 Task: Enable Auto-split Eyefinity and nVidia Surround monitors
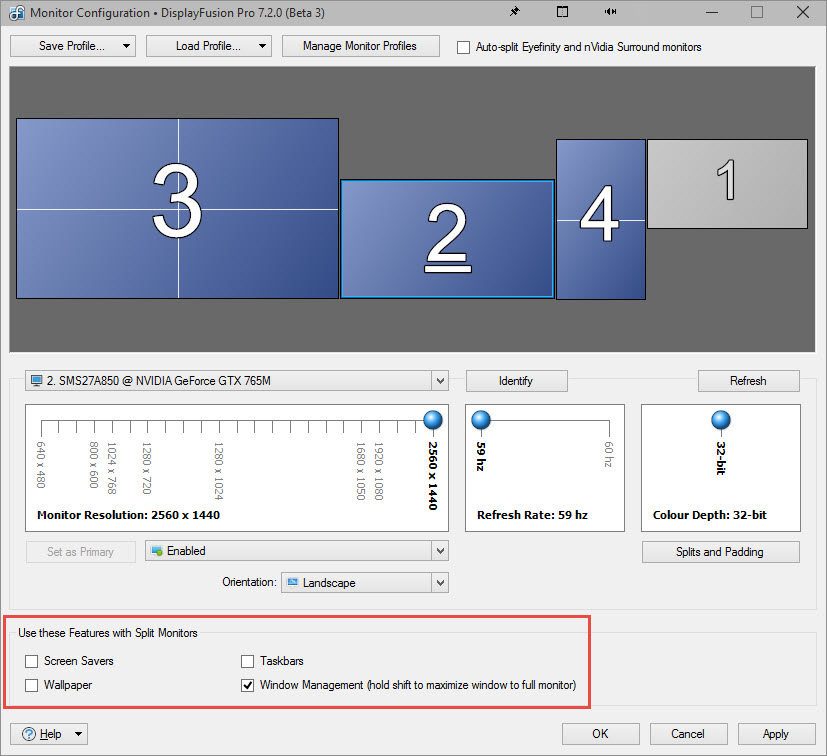[x=463, y=47]
